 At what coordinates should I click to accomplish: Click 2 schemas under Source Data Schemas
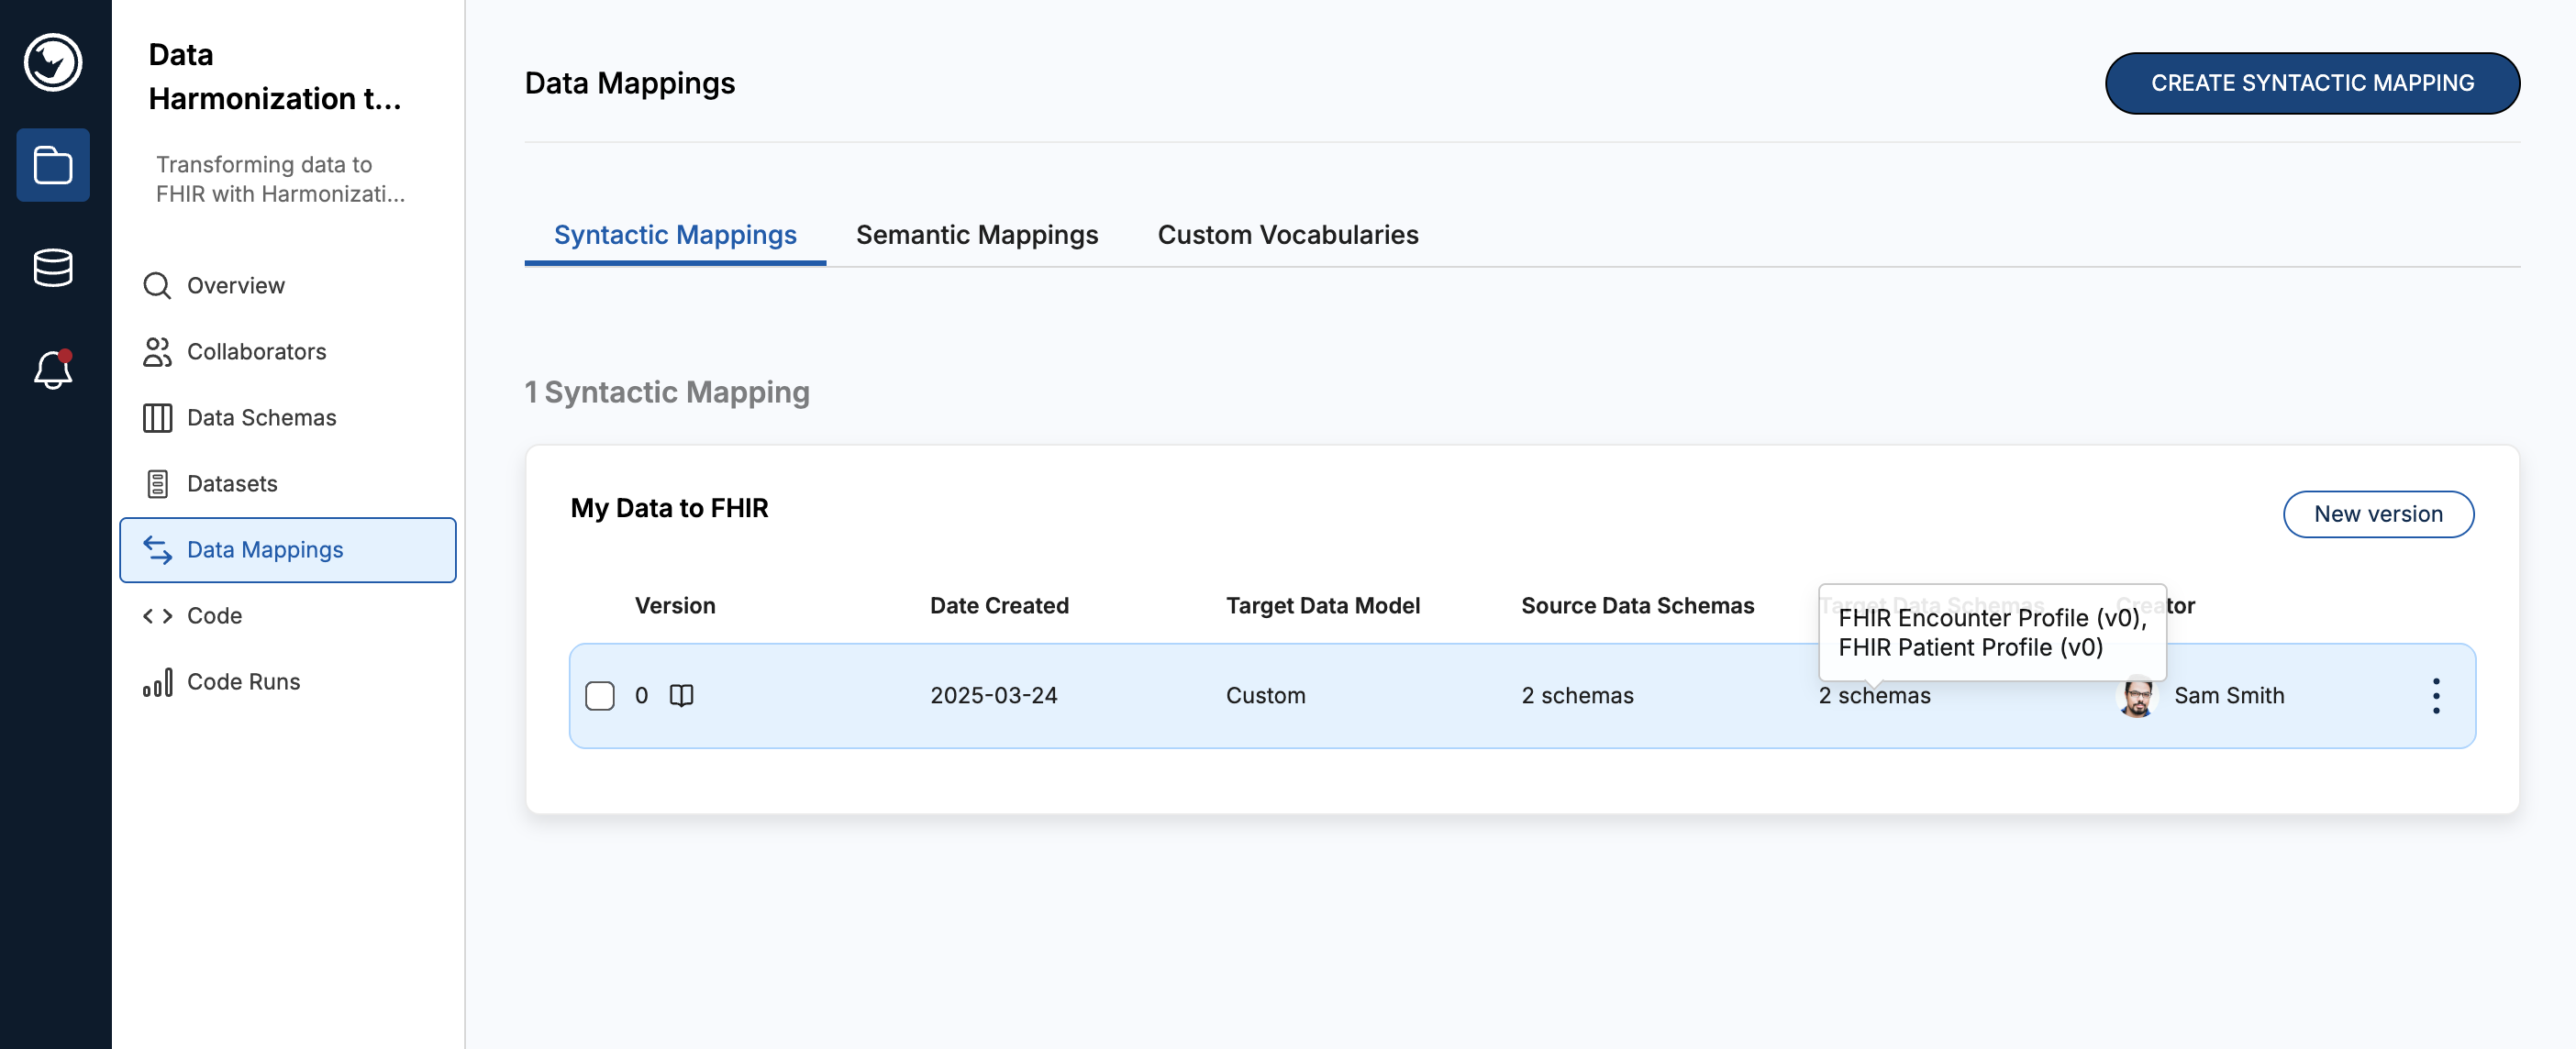coord(1577,696)
